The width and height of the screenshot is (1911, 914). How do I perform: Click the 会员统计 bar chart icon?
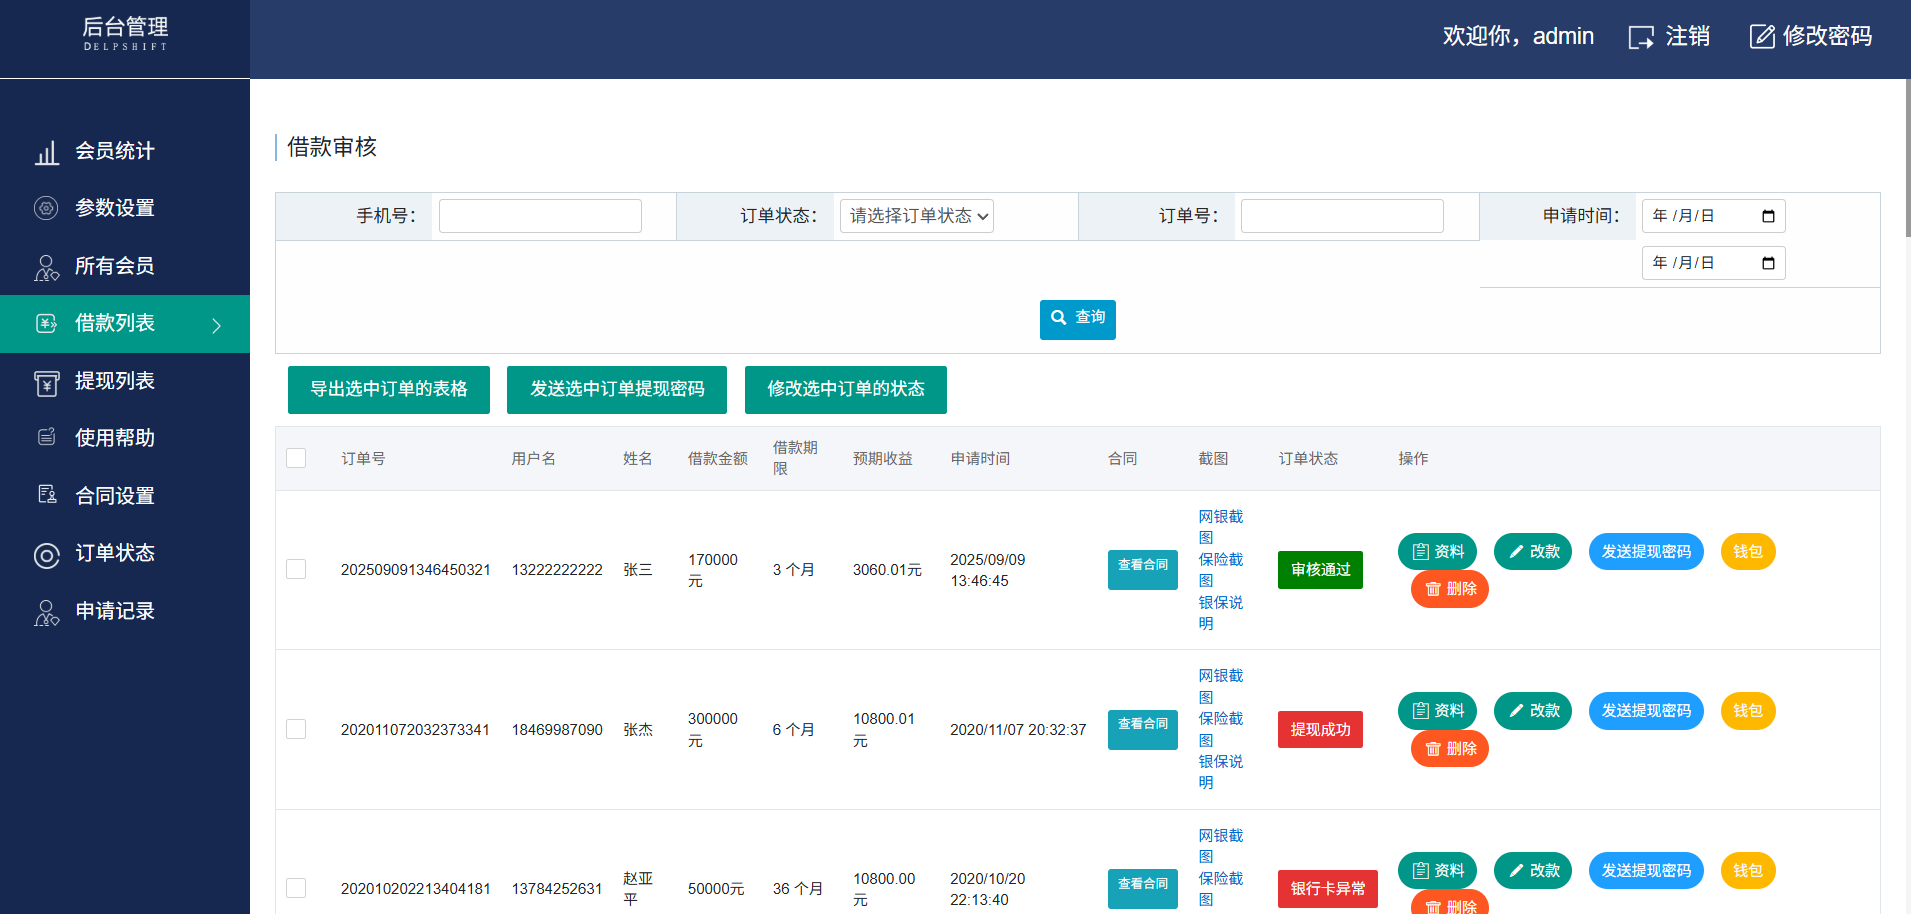coord(47,152)
